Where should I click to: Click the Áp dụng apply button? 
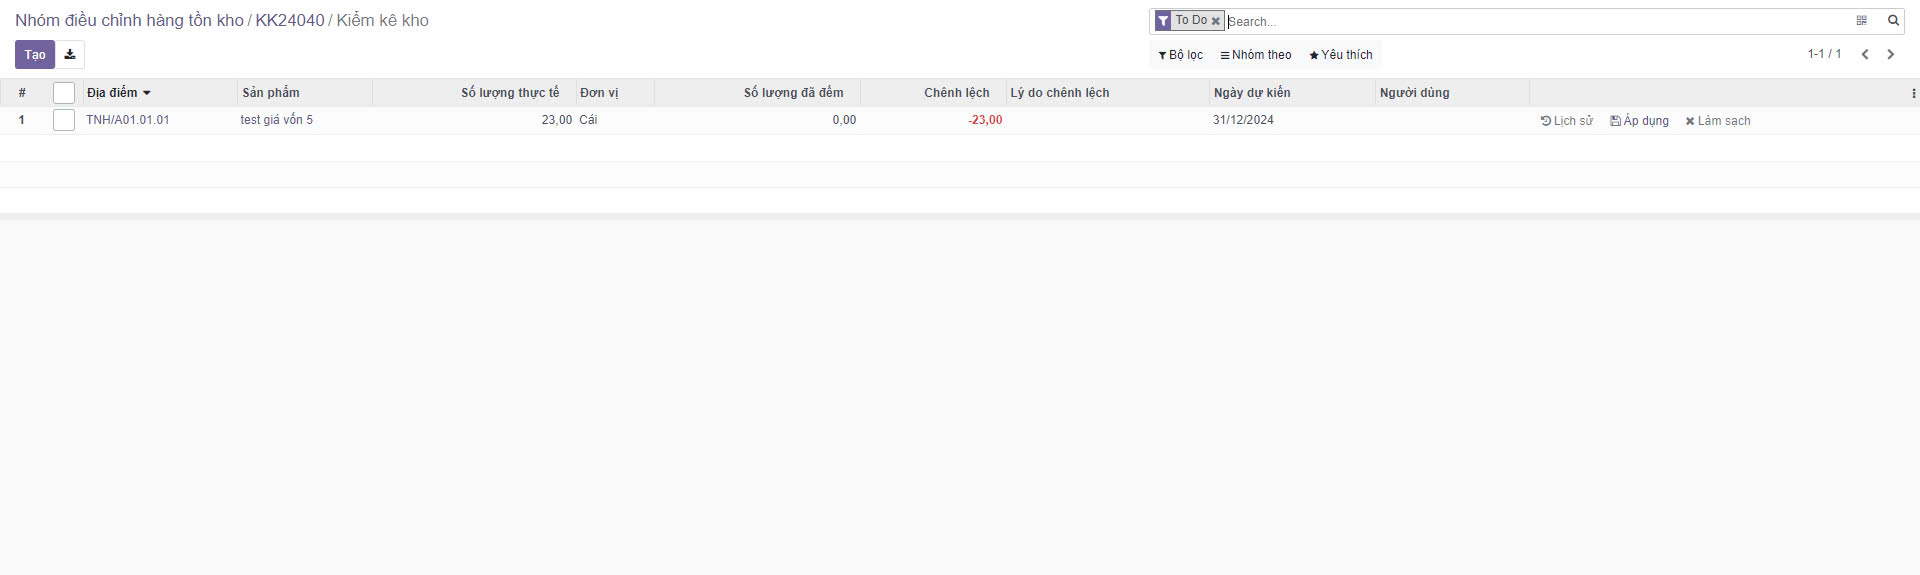pos(1639,121)
